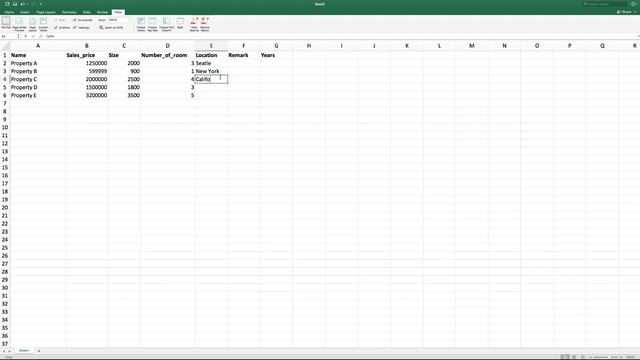The image size is (640, 360).
Task: Add a new sheet with plus button
Action: [39, 351]
